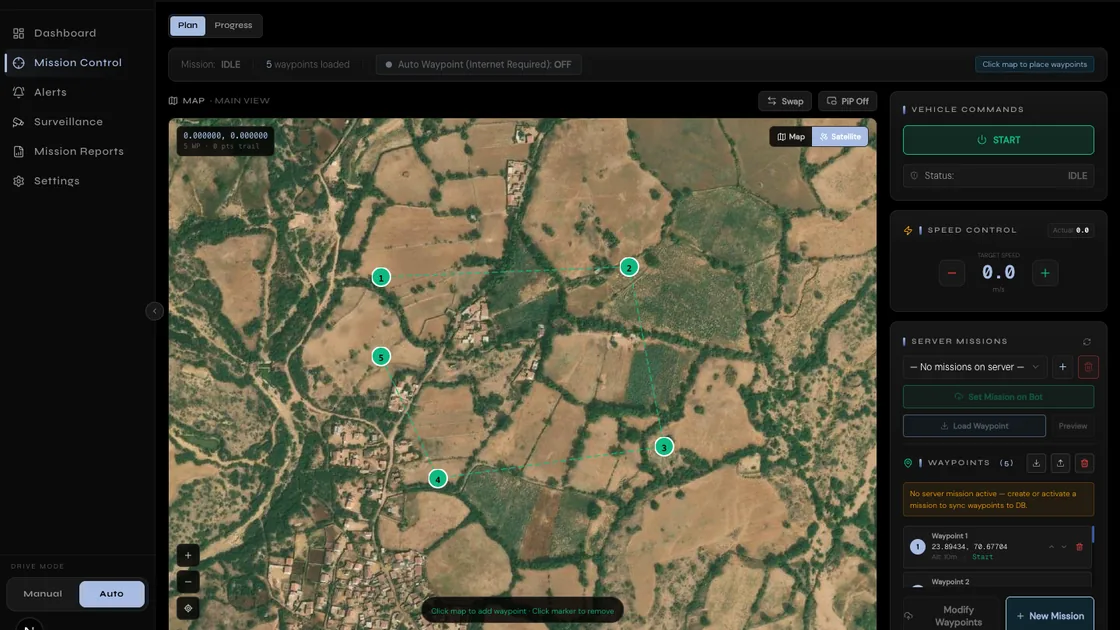Set drive mode to Auto
1120x630 pixels.
[x=111, y=594]
